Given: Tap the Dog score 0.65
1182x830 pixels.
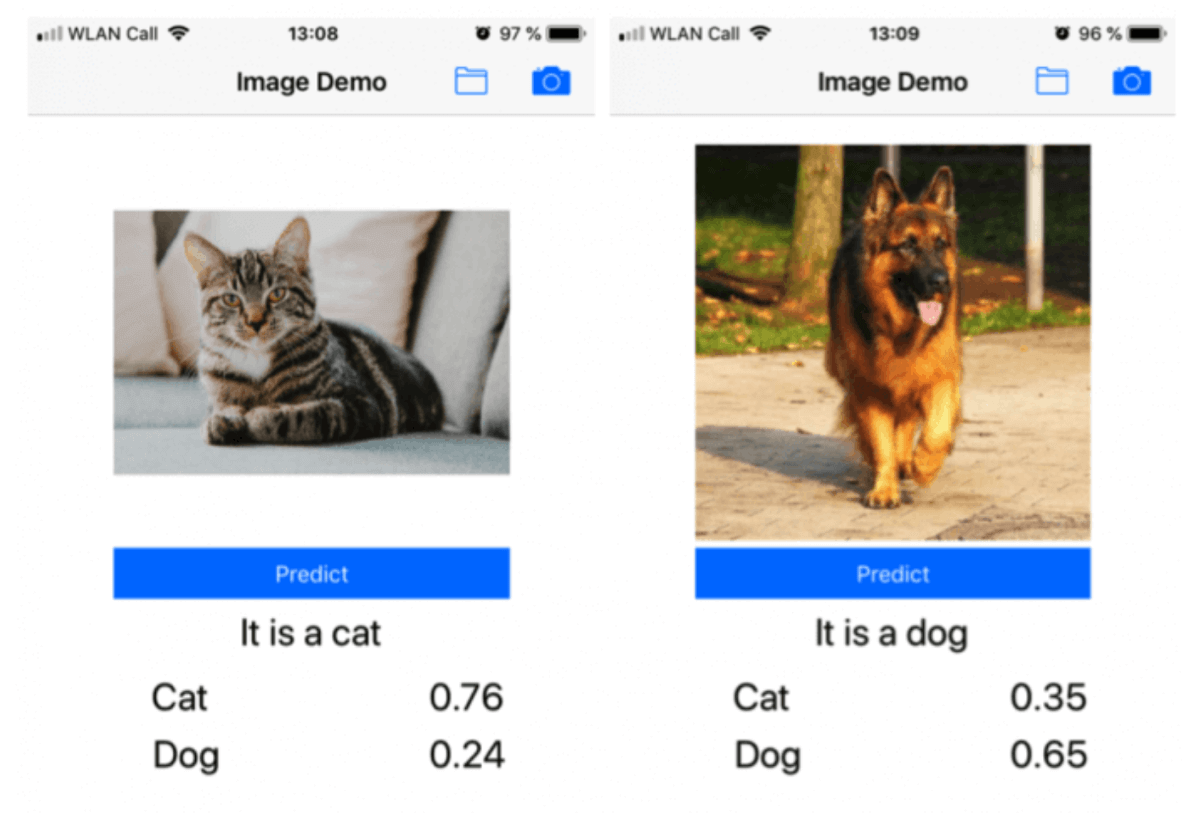Looking at the screenshot, I should click(1049, 755).
